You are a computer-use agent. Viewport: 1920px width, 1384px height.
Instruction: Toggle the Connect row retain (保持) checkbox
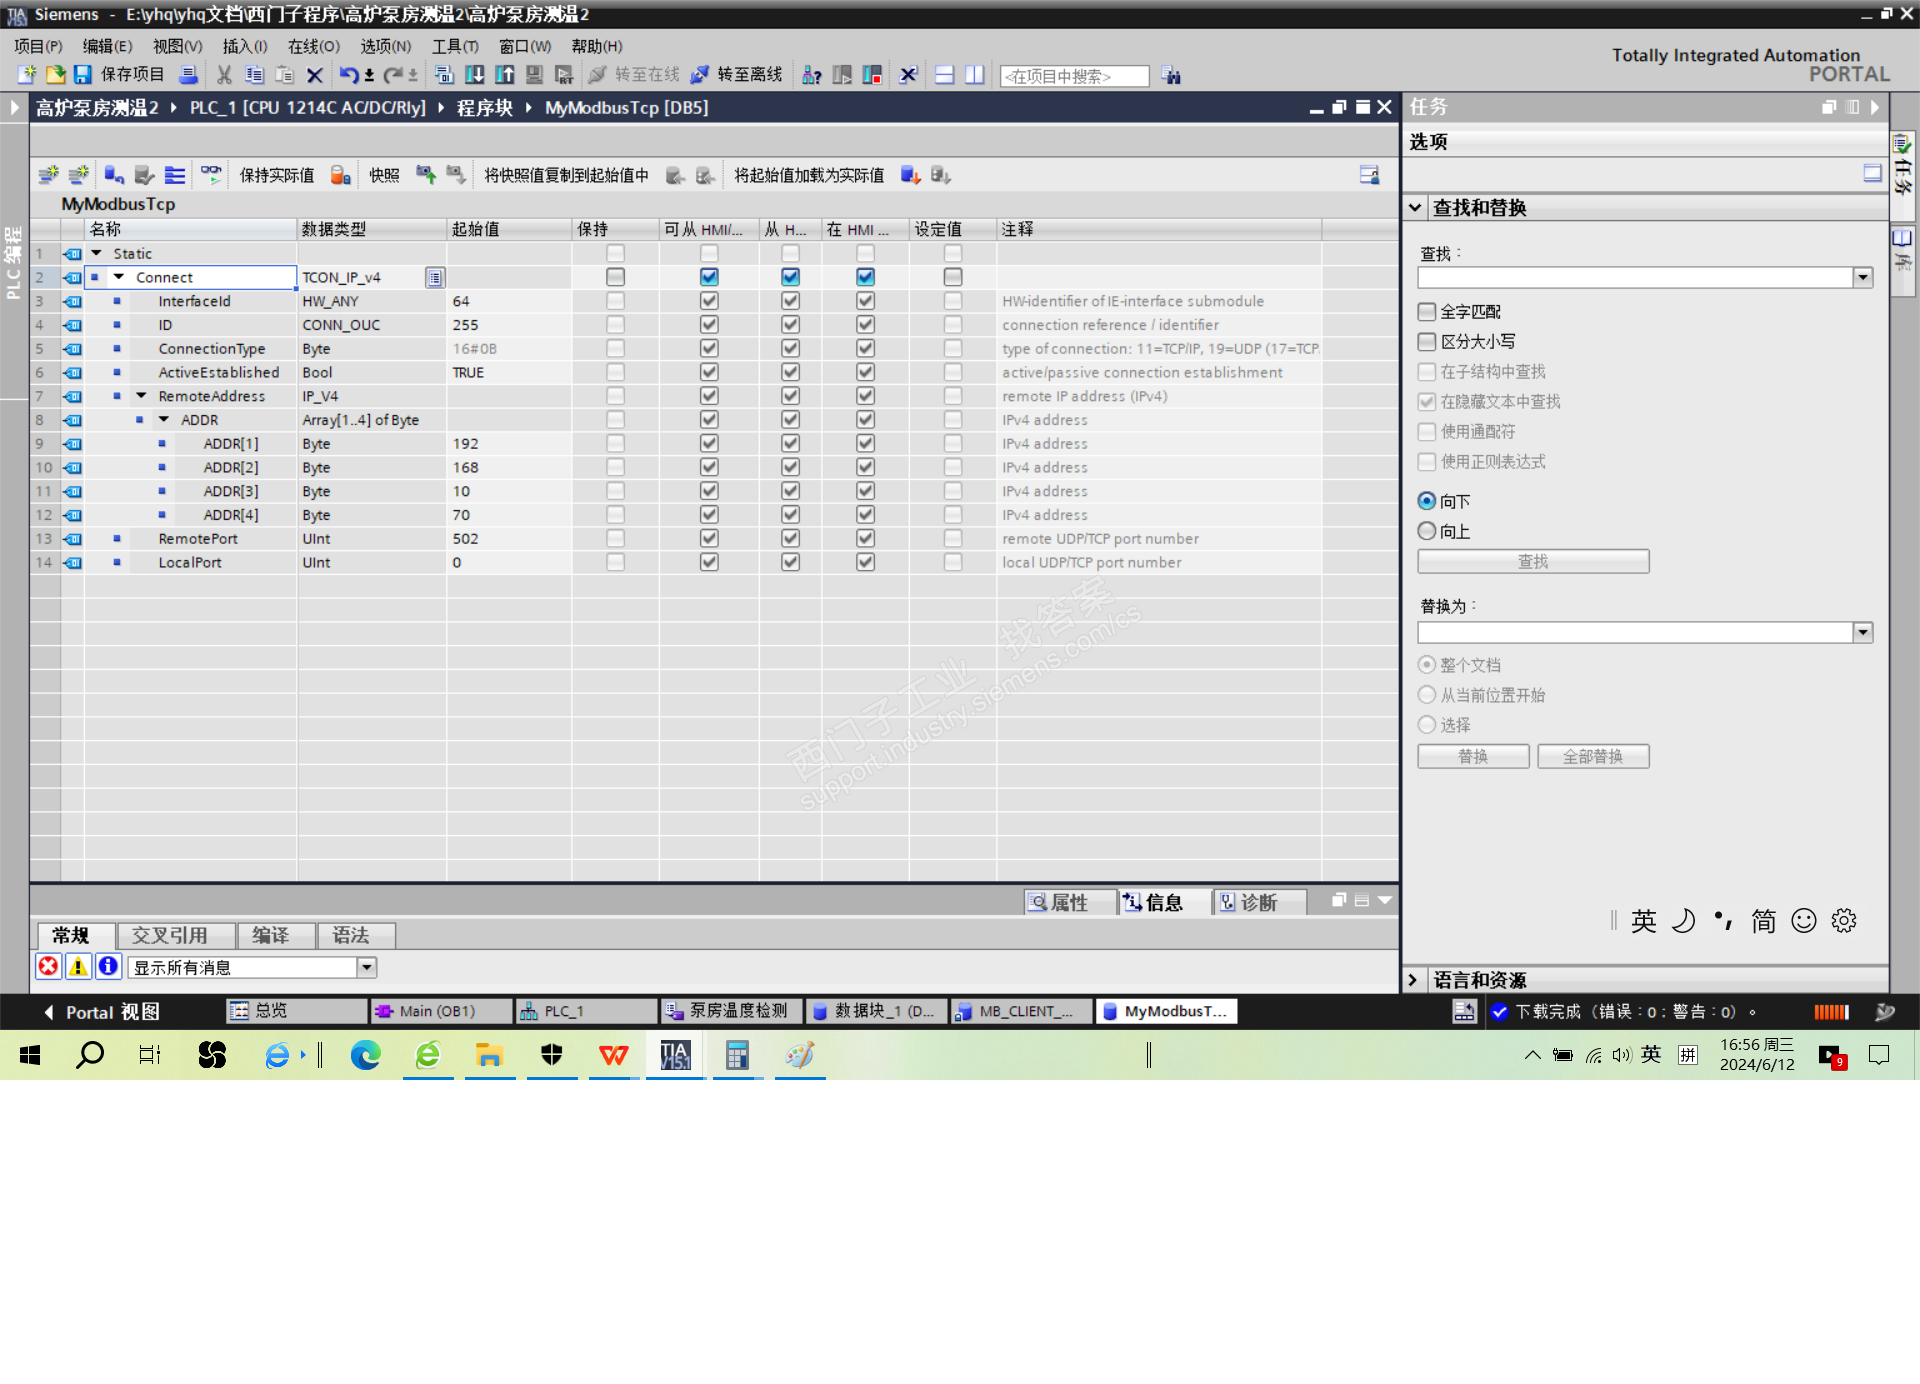(x=615, y=277)
